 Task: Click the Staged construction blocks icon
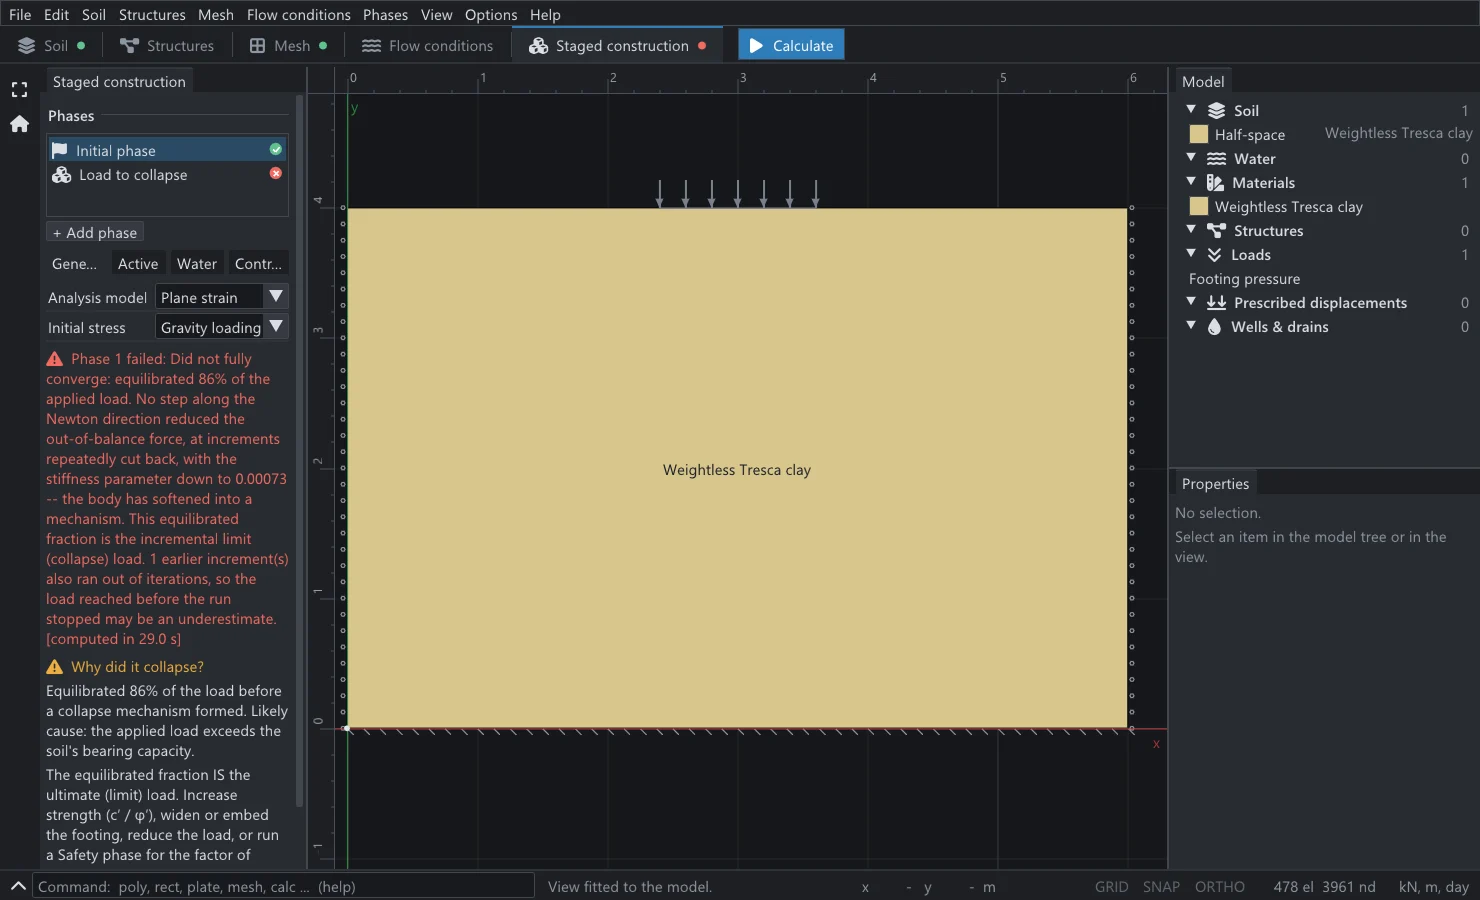coord(538,46)
